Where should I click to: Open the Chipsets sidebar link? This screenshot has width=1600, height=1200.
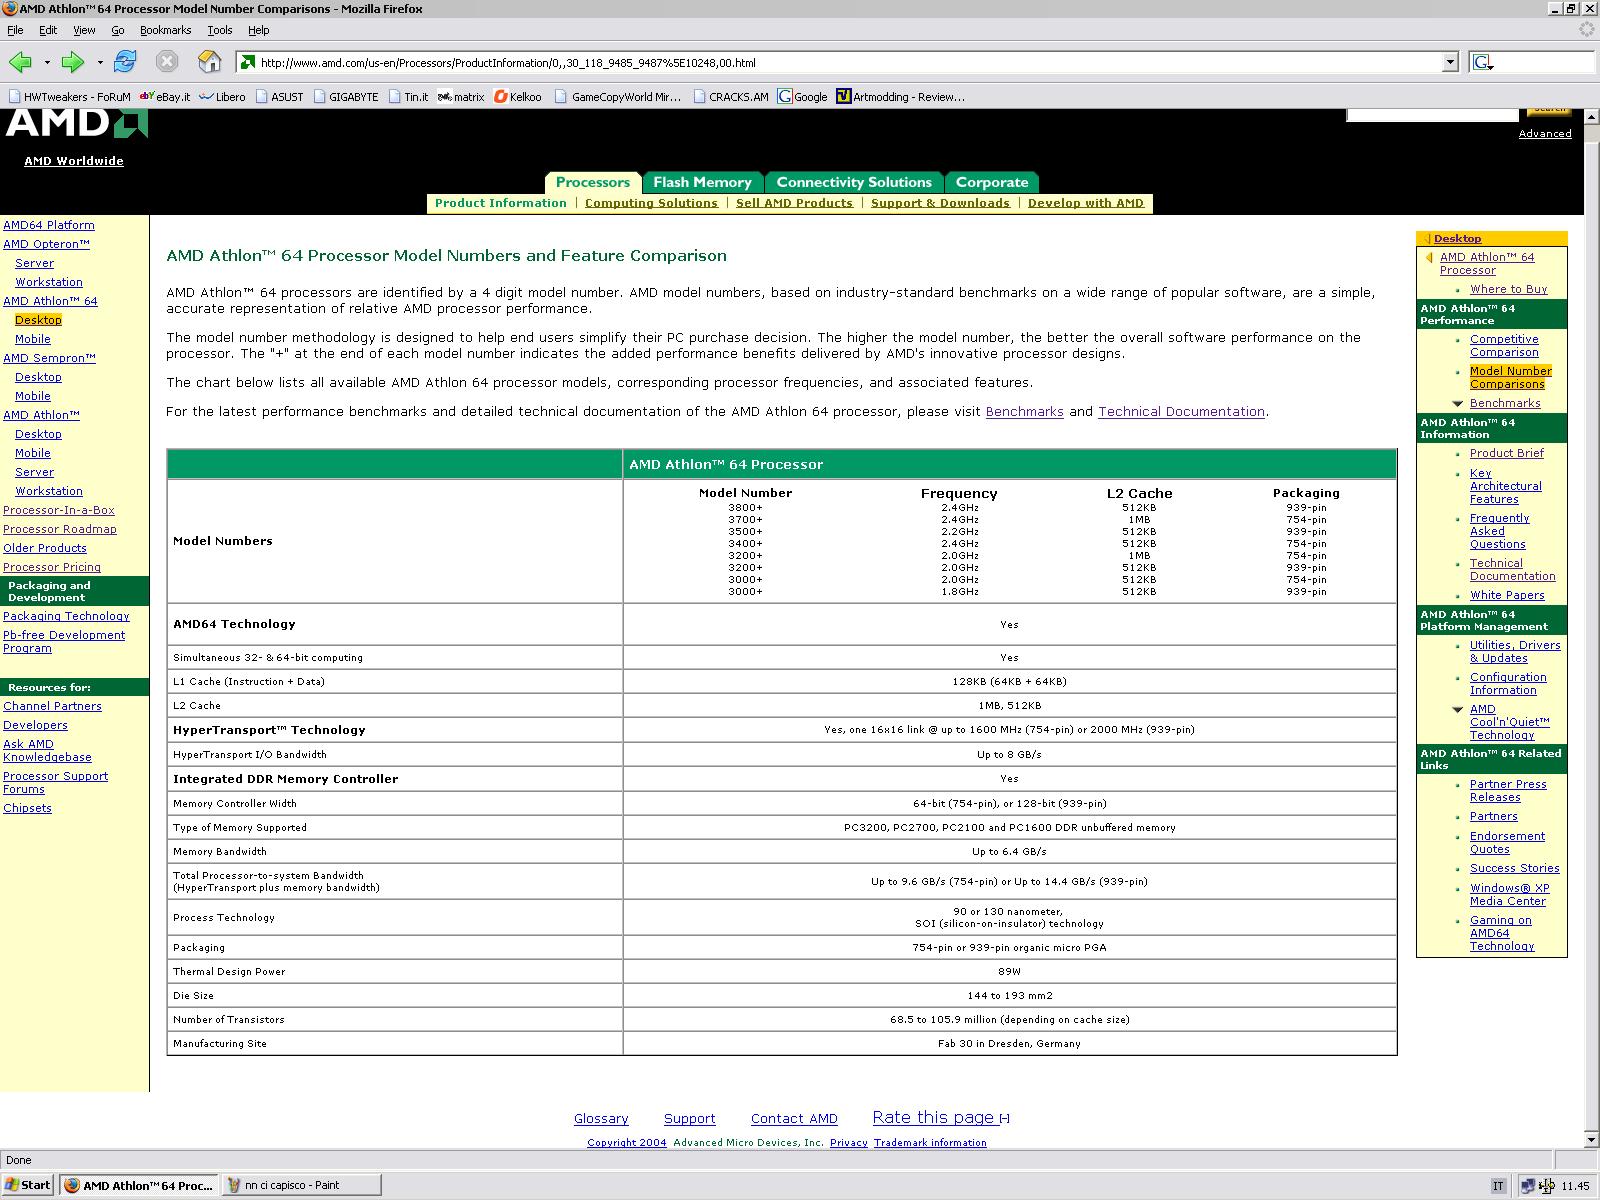tap(27, 808)
